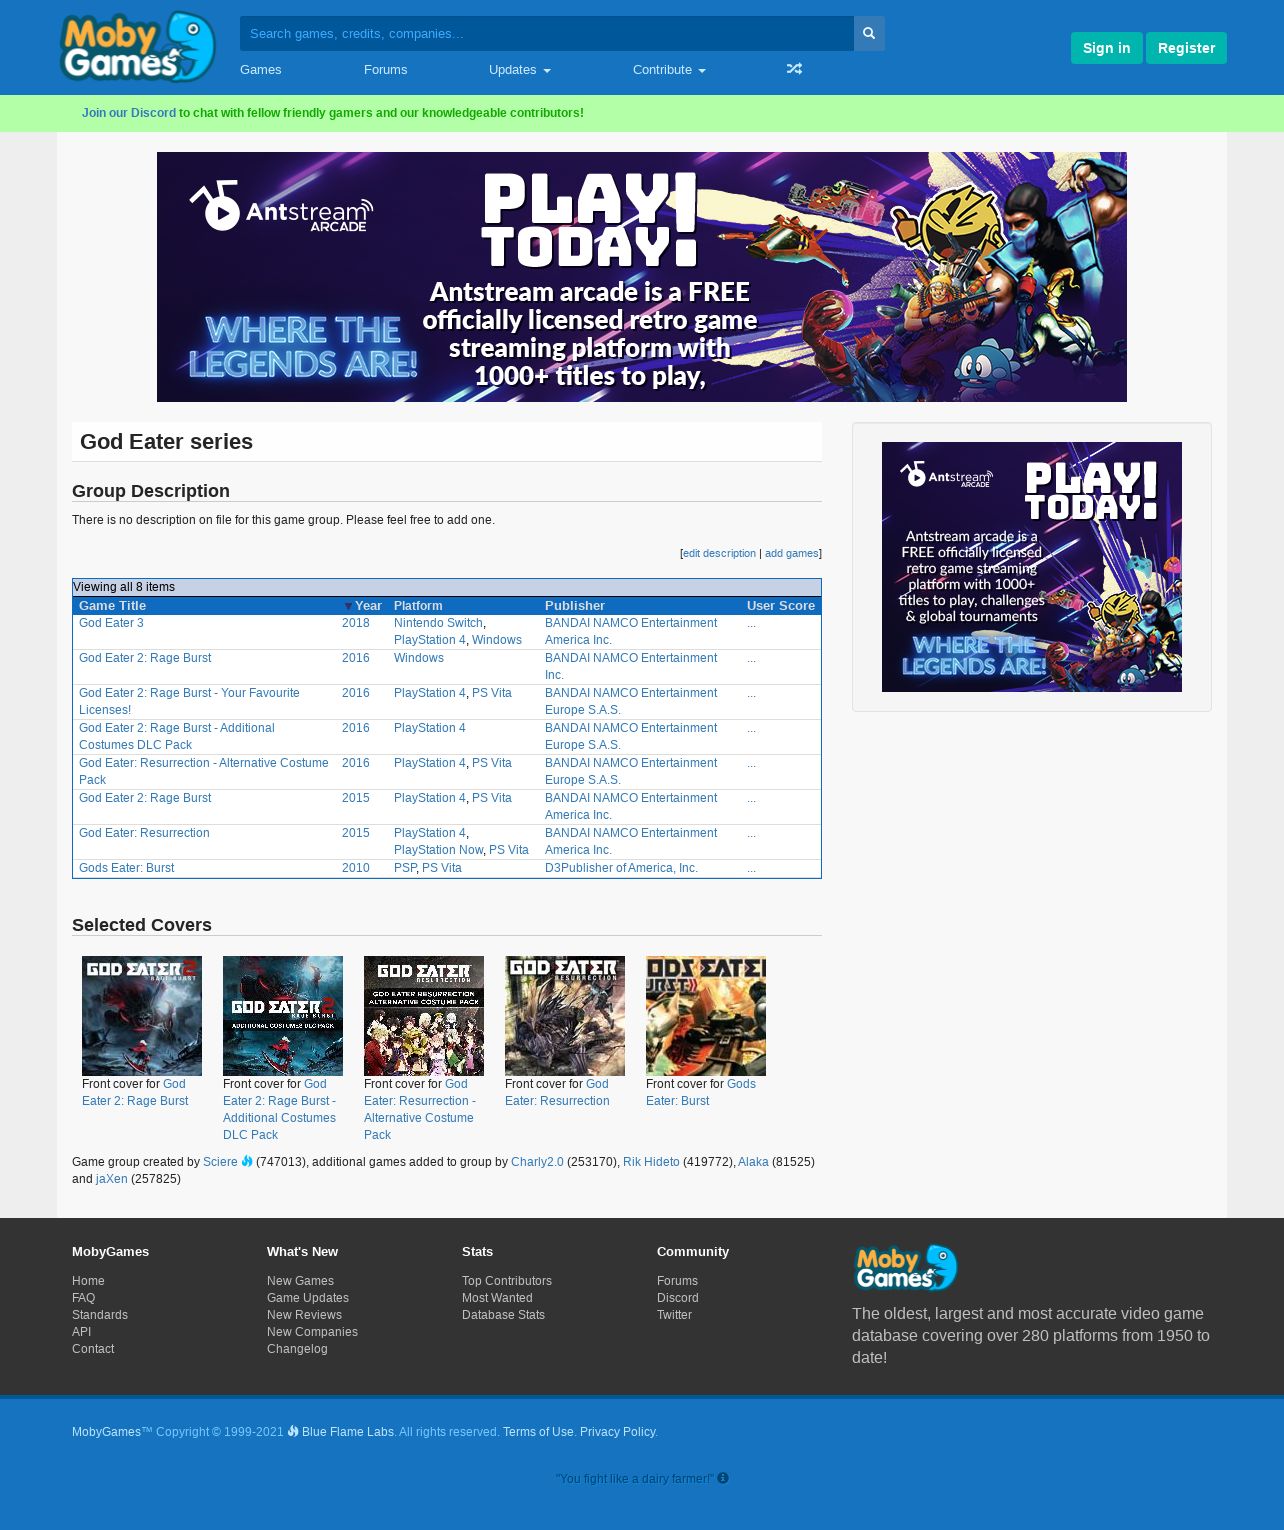Click the Blue Flame Labs flame icon
This screenshot has width=1284, height=1530.
click(293, 1431)
